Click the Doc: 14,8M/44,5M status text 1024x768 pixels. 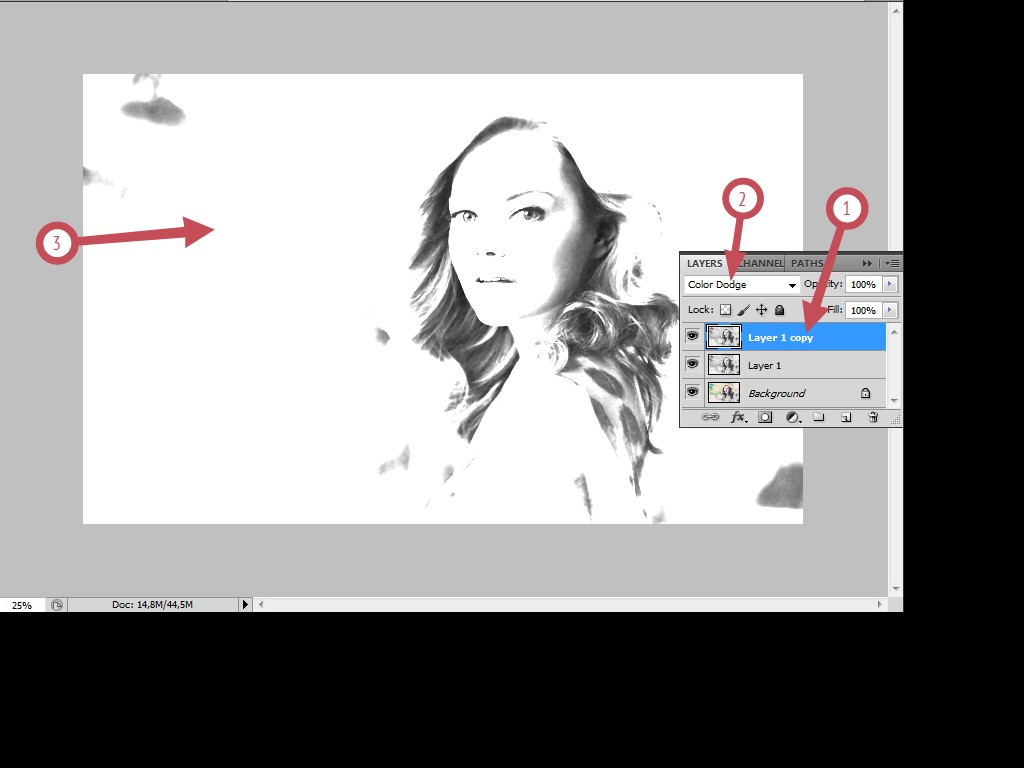point(152,605)
